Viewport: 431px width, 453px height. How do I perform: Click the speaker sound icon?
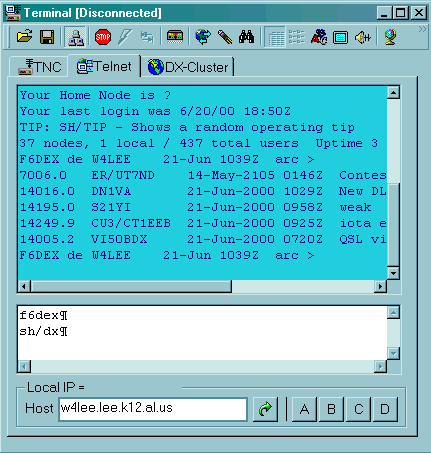tap(363, 37)
